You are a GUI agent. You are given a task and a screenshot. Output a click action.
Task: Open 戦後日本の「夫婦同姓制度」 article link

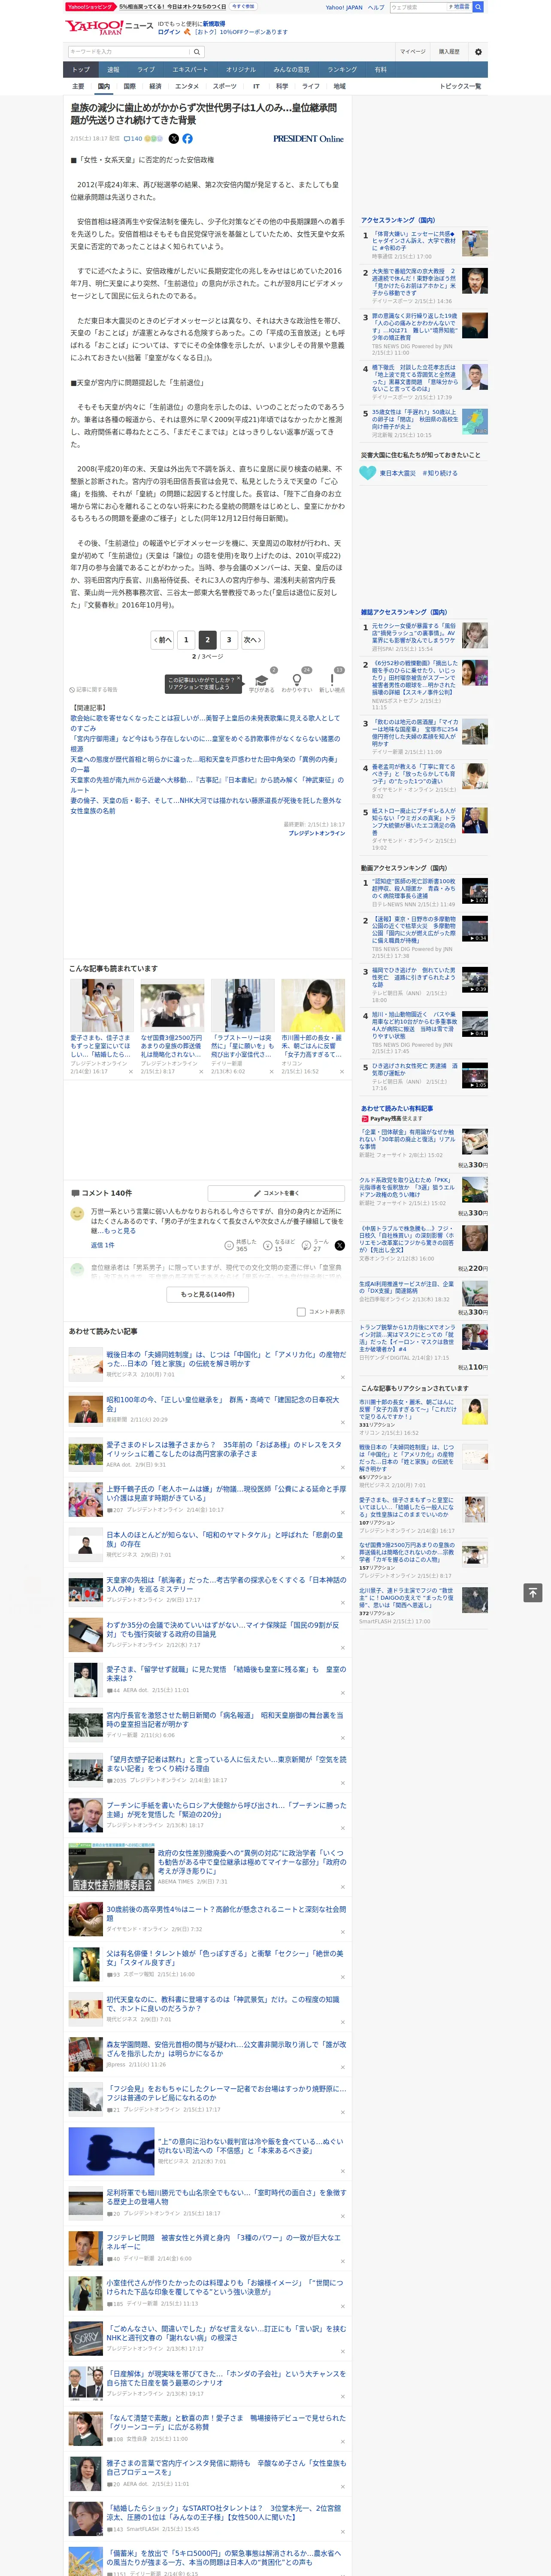[x=226, y=1359]
